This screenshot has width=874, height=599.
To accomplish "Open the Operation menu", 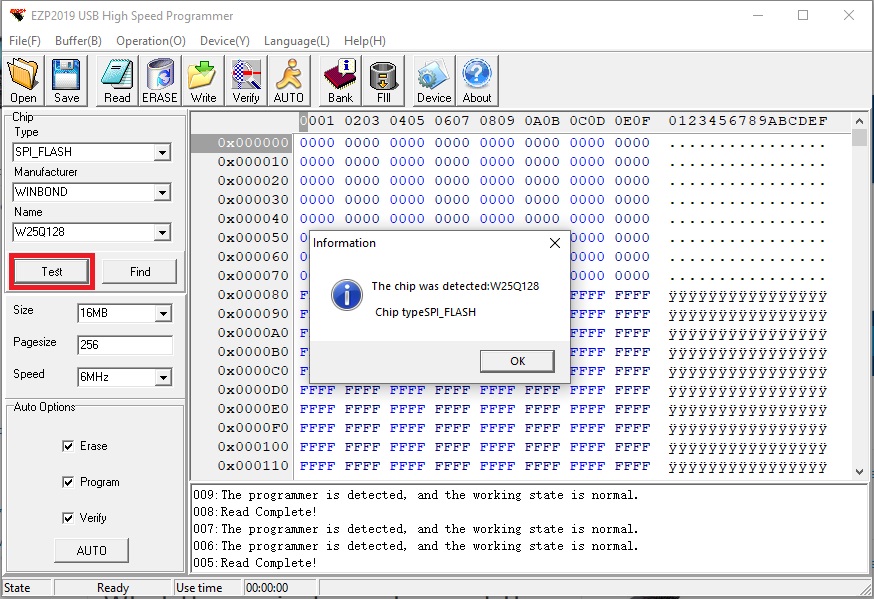I will [x=150, y=41].
